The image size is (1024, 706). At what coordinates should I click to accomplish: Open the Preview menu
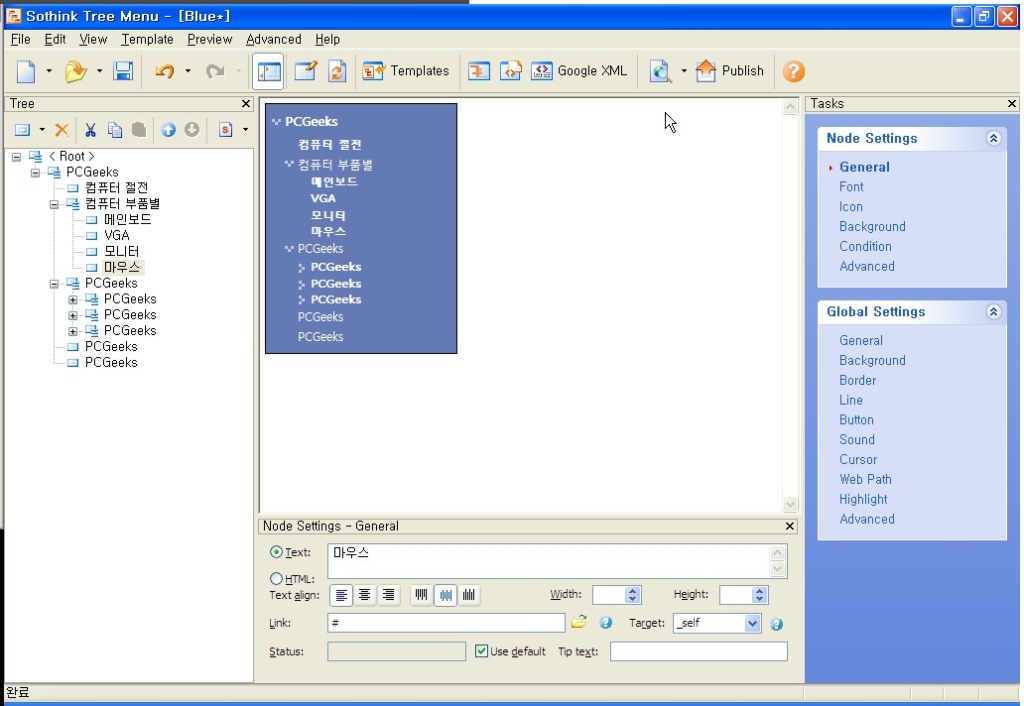coord(210,39)
